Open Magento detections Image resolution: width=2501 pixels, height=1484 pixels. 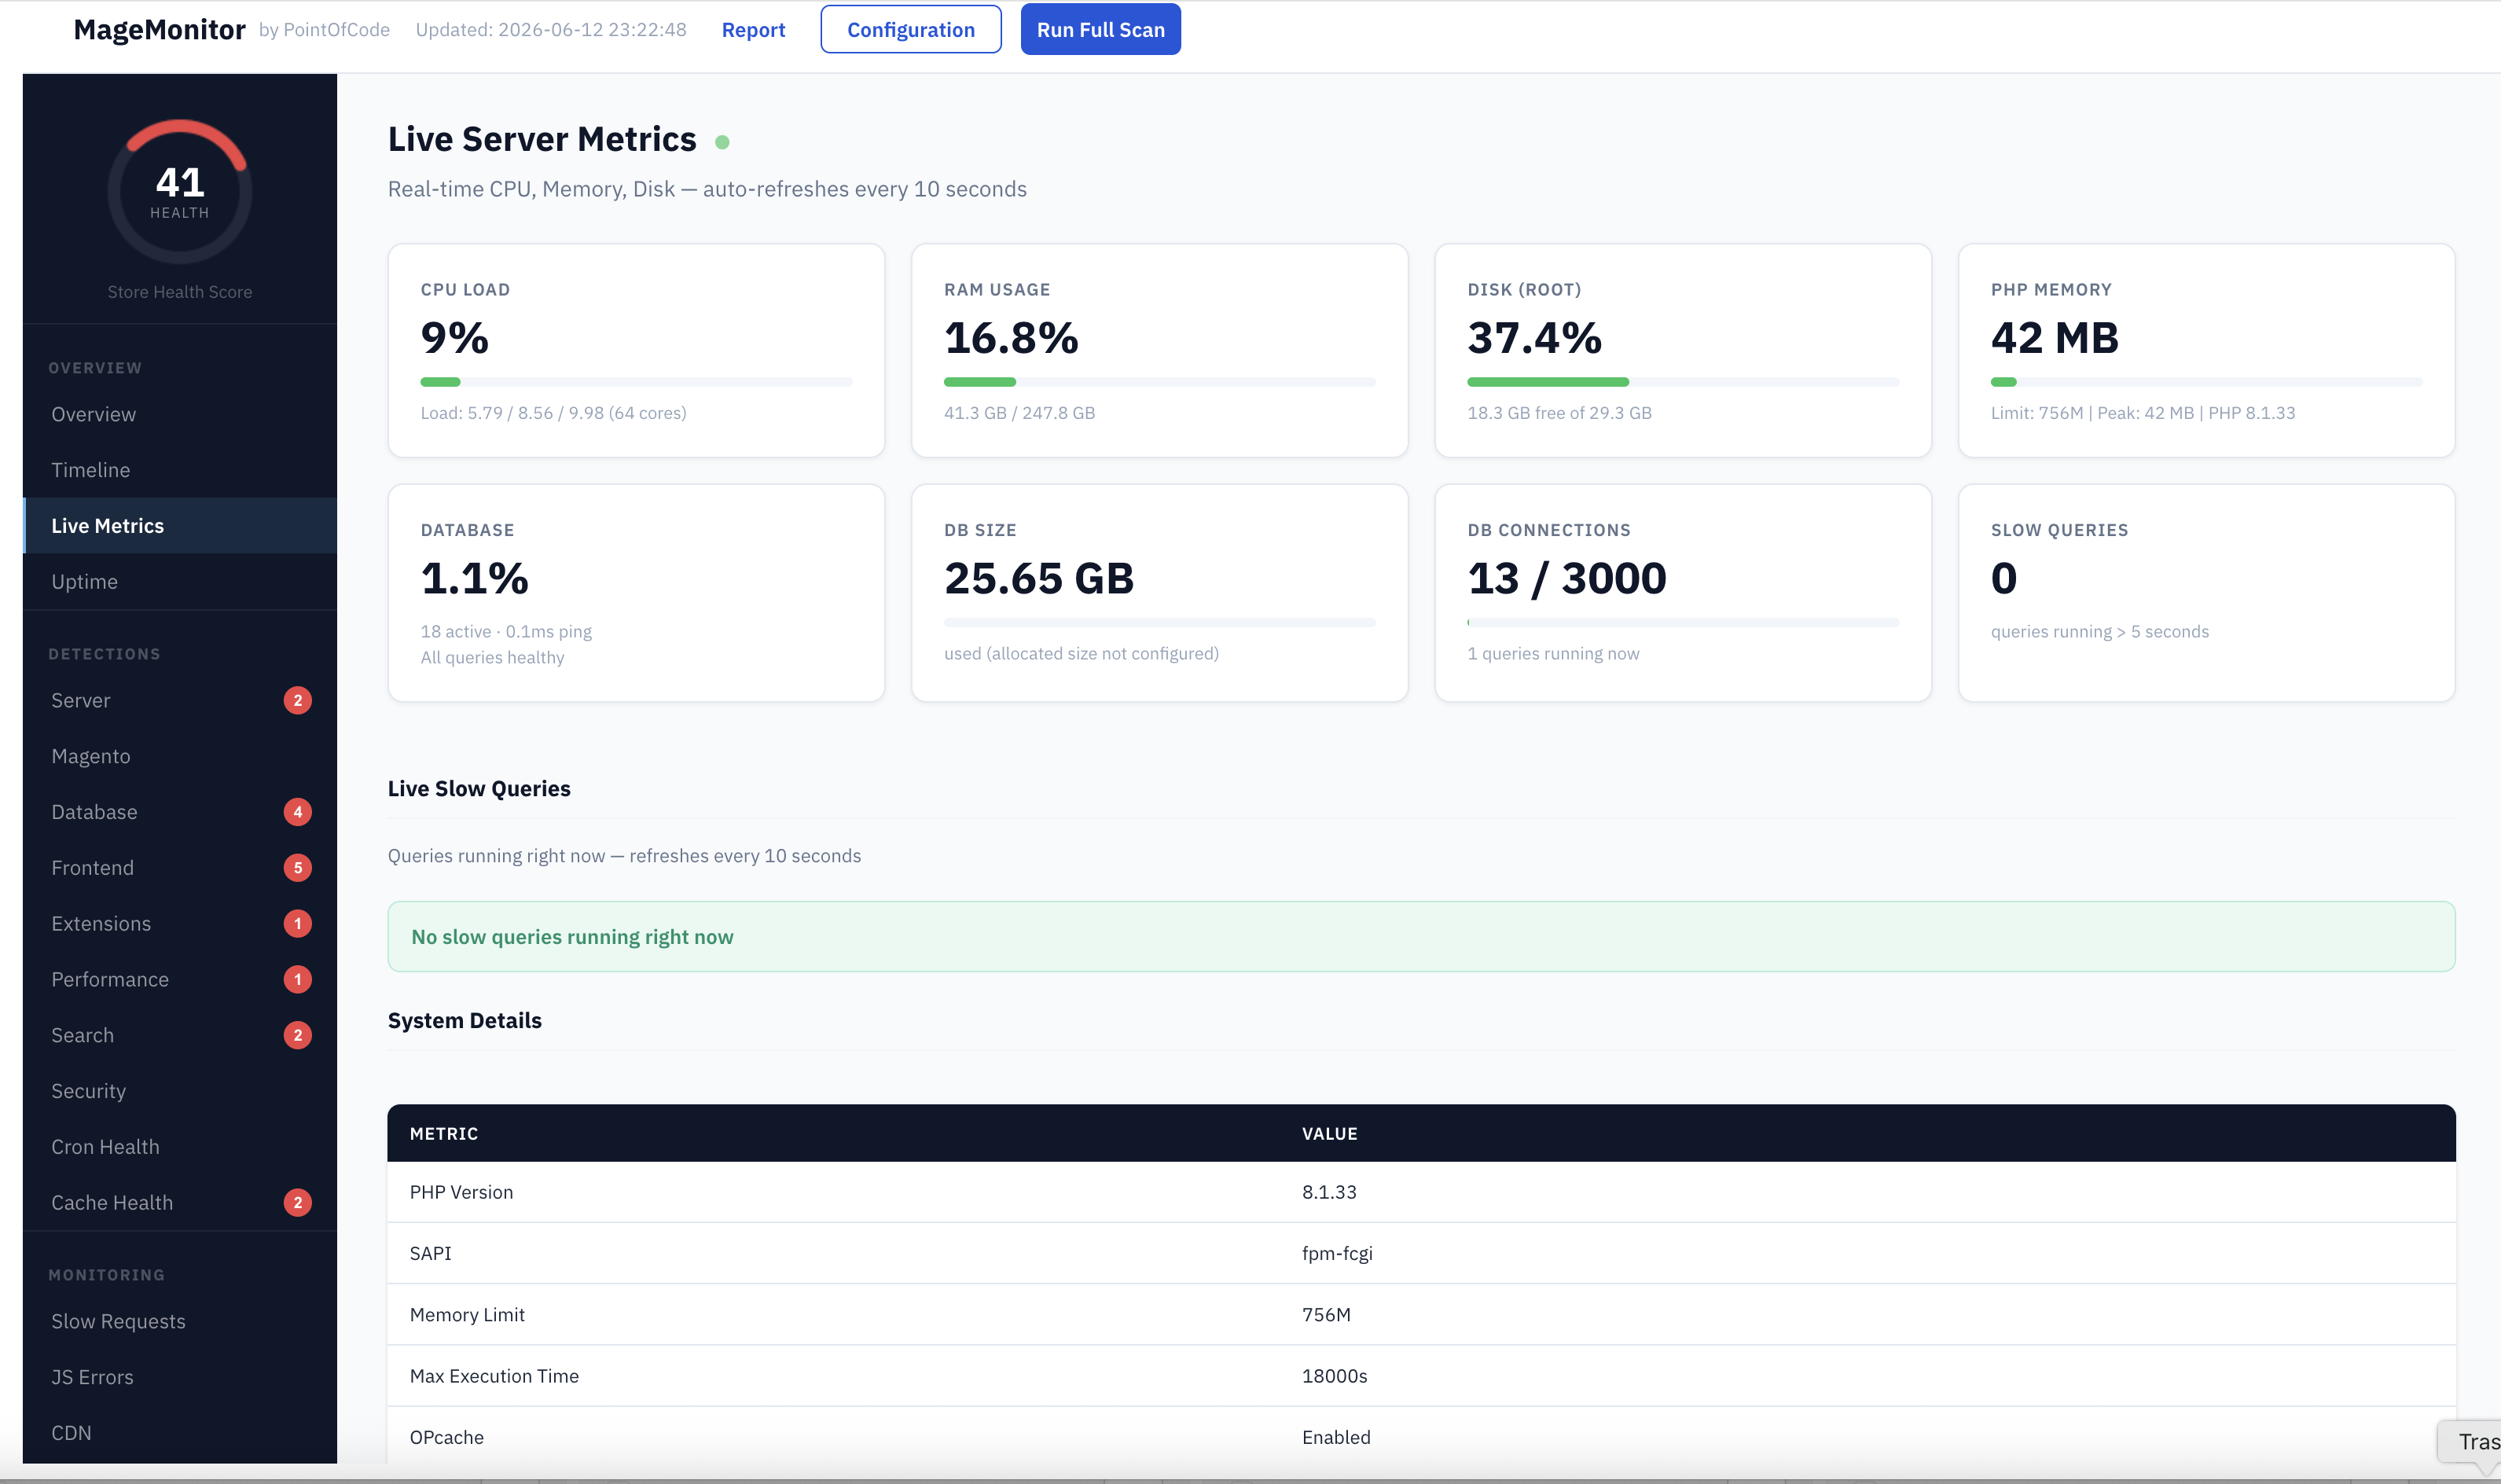click(180, 756)
